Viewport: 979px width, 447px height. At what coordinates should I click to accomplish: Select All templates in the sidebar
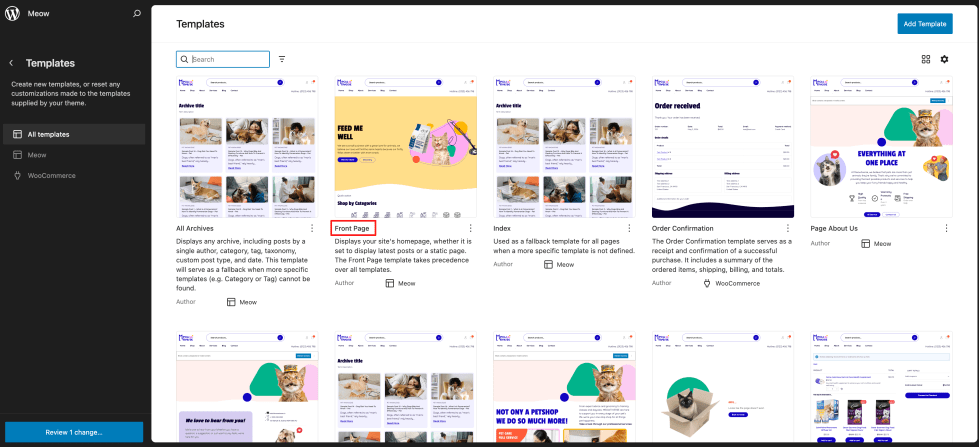pyautogui.click(x=74, y=134)
